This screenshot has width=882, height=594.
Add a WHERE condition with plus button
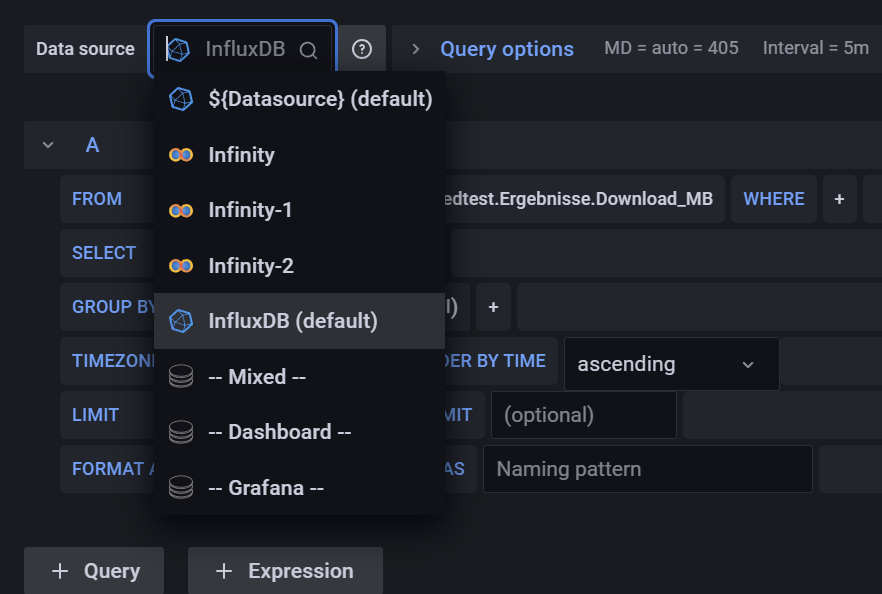839,199
